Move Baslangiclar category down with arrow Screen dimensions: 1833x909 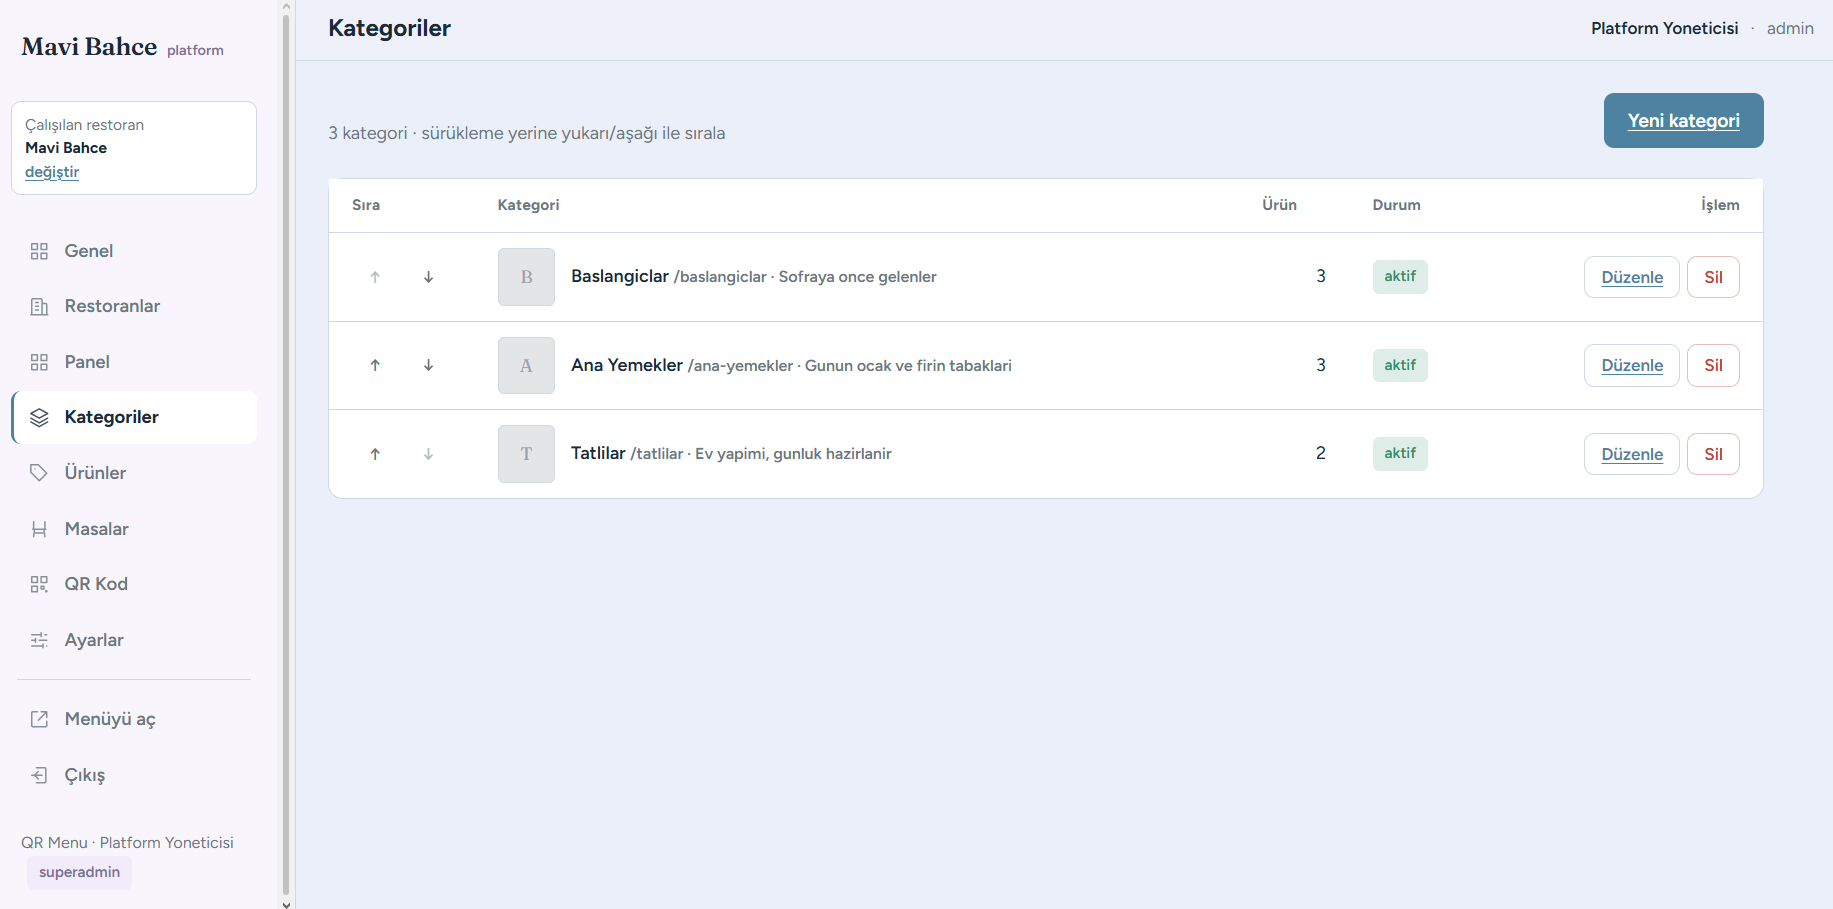(428, 277)
